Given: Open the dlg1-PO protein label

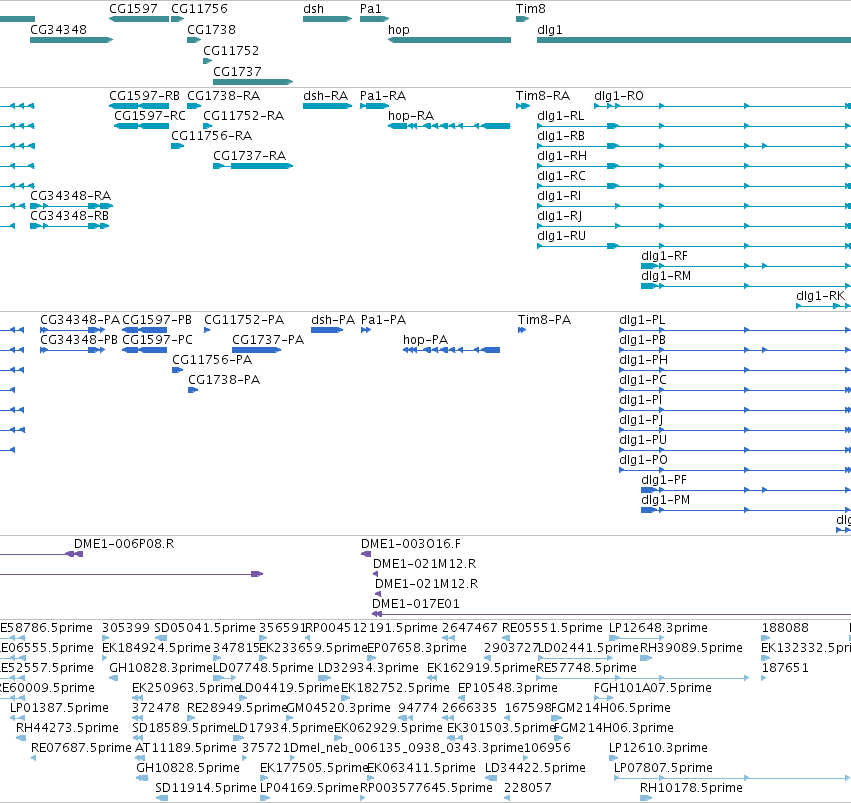Looking at the screenshot, I should point(643,460).
